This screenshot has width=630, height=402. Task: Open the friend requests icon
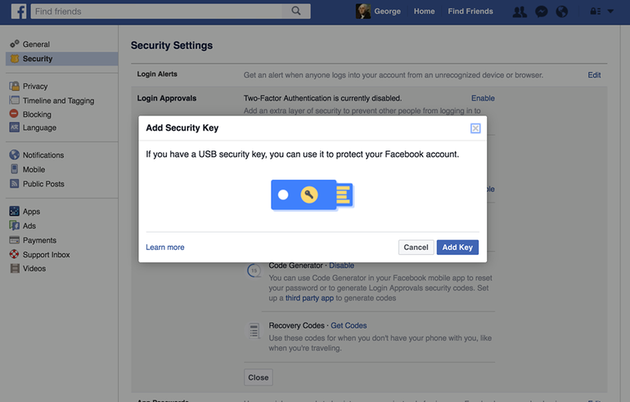click(520, 12)
